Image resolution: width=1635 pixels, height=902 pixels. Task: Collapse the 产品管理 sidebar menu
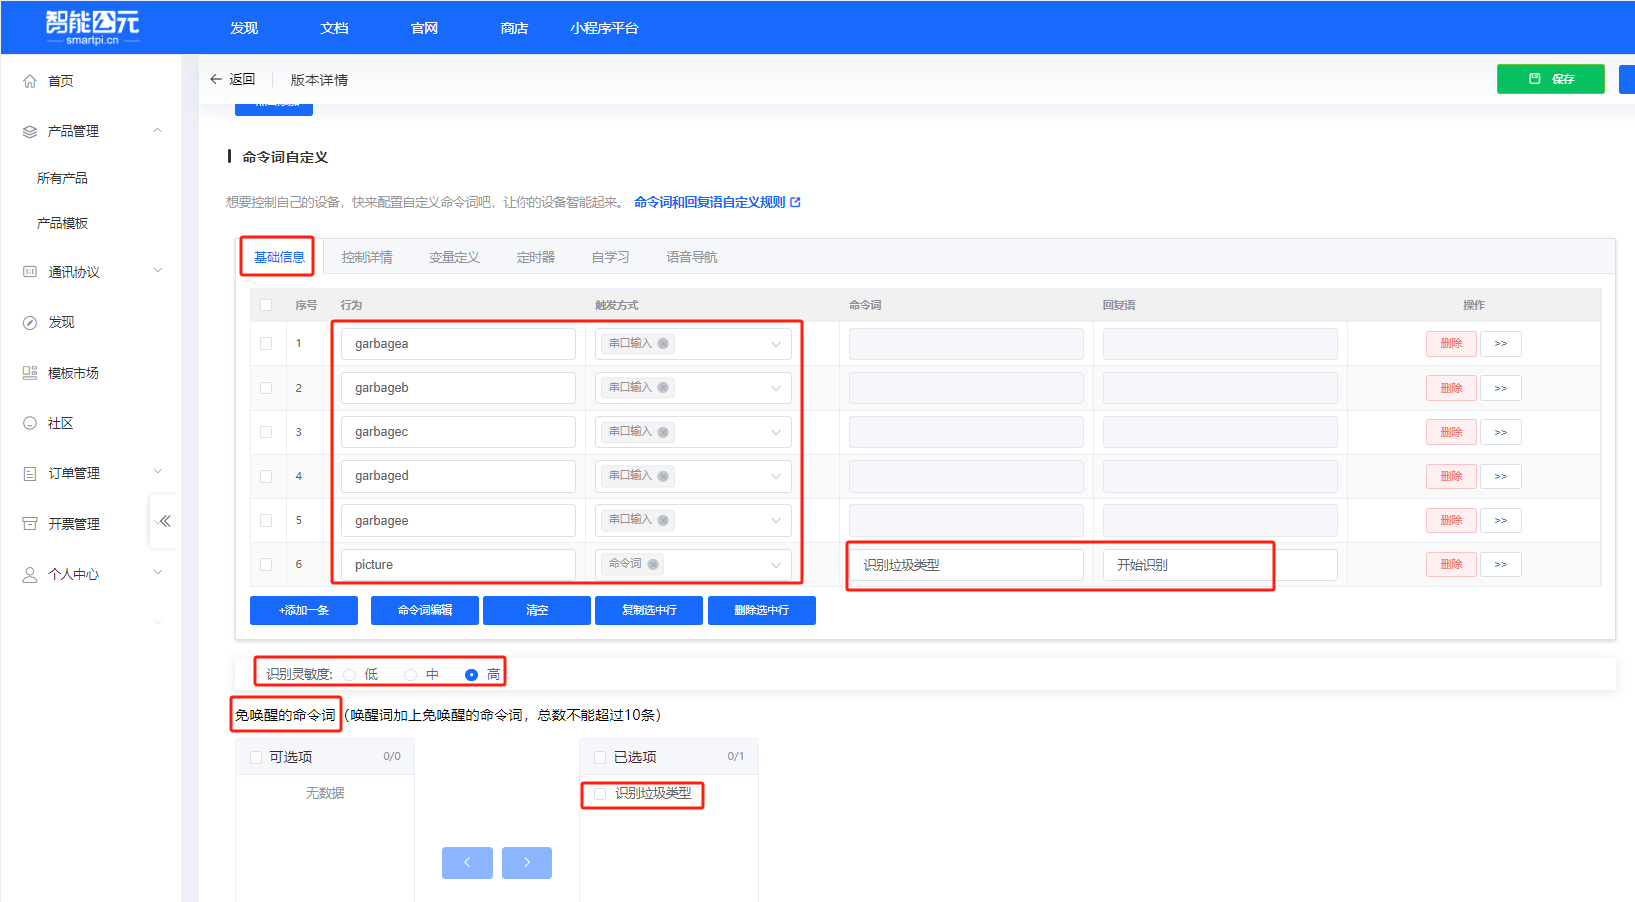coord(157,131)
